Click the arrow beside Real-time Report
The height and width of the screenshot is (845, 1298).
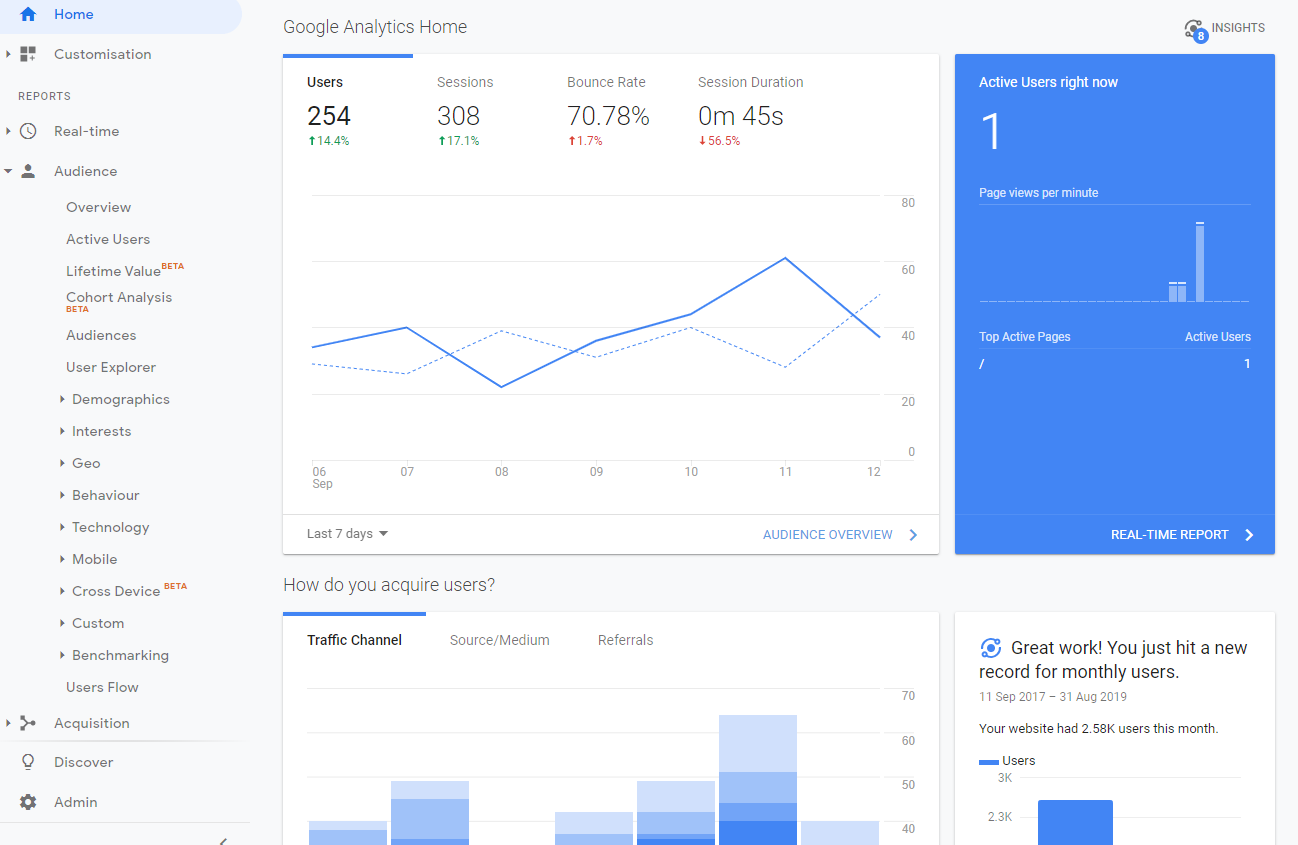click(1249, 535)
